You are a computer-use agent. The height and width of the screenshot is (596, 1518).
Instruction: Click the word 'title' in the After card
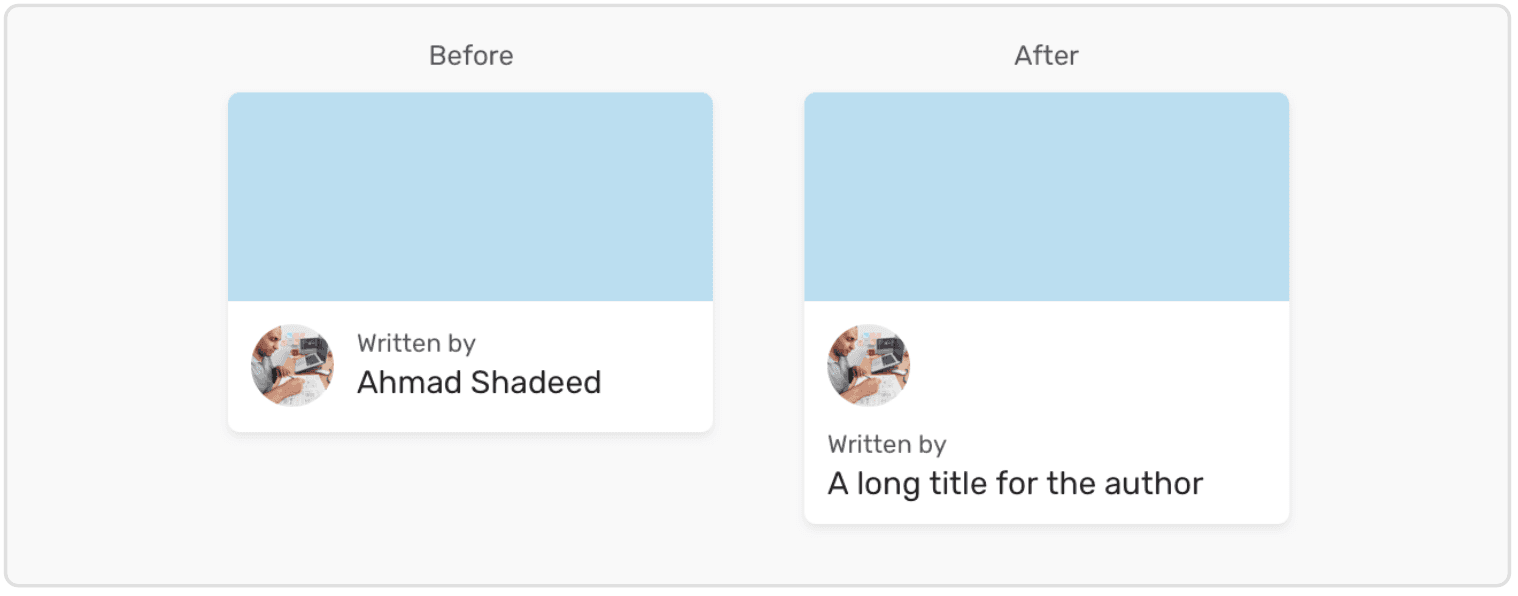tap(964, 484)
